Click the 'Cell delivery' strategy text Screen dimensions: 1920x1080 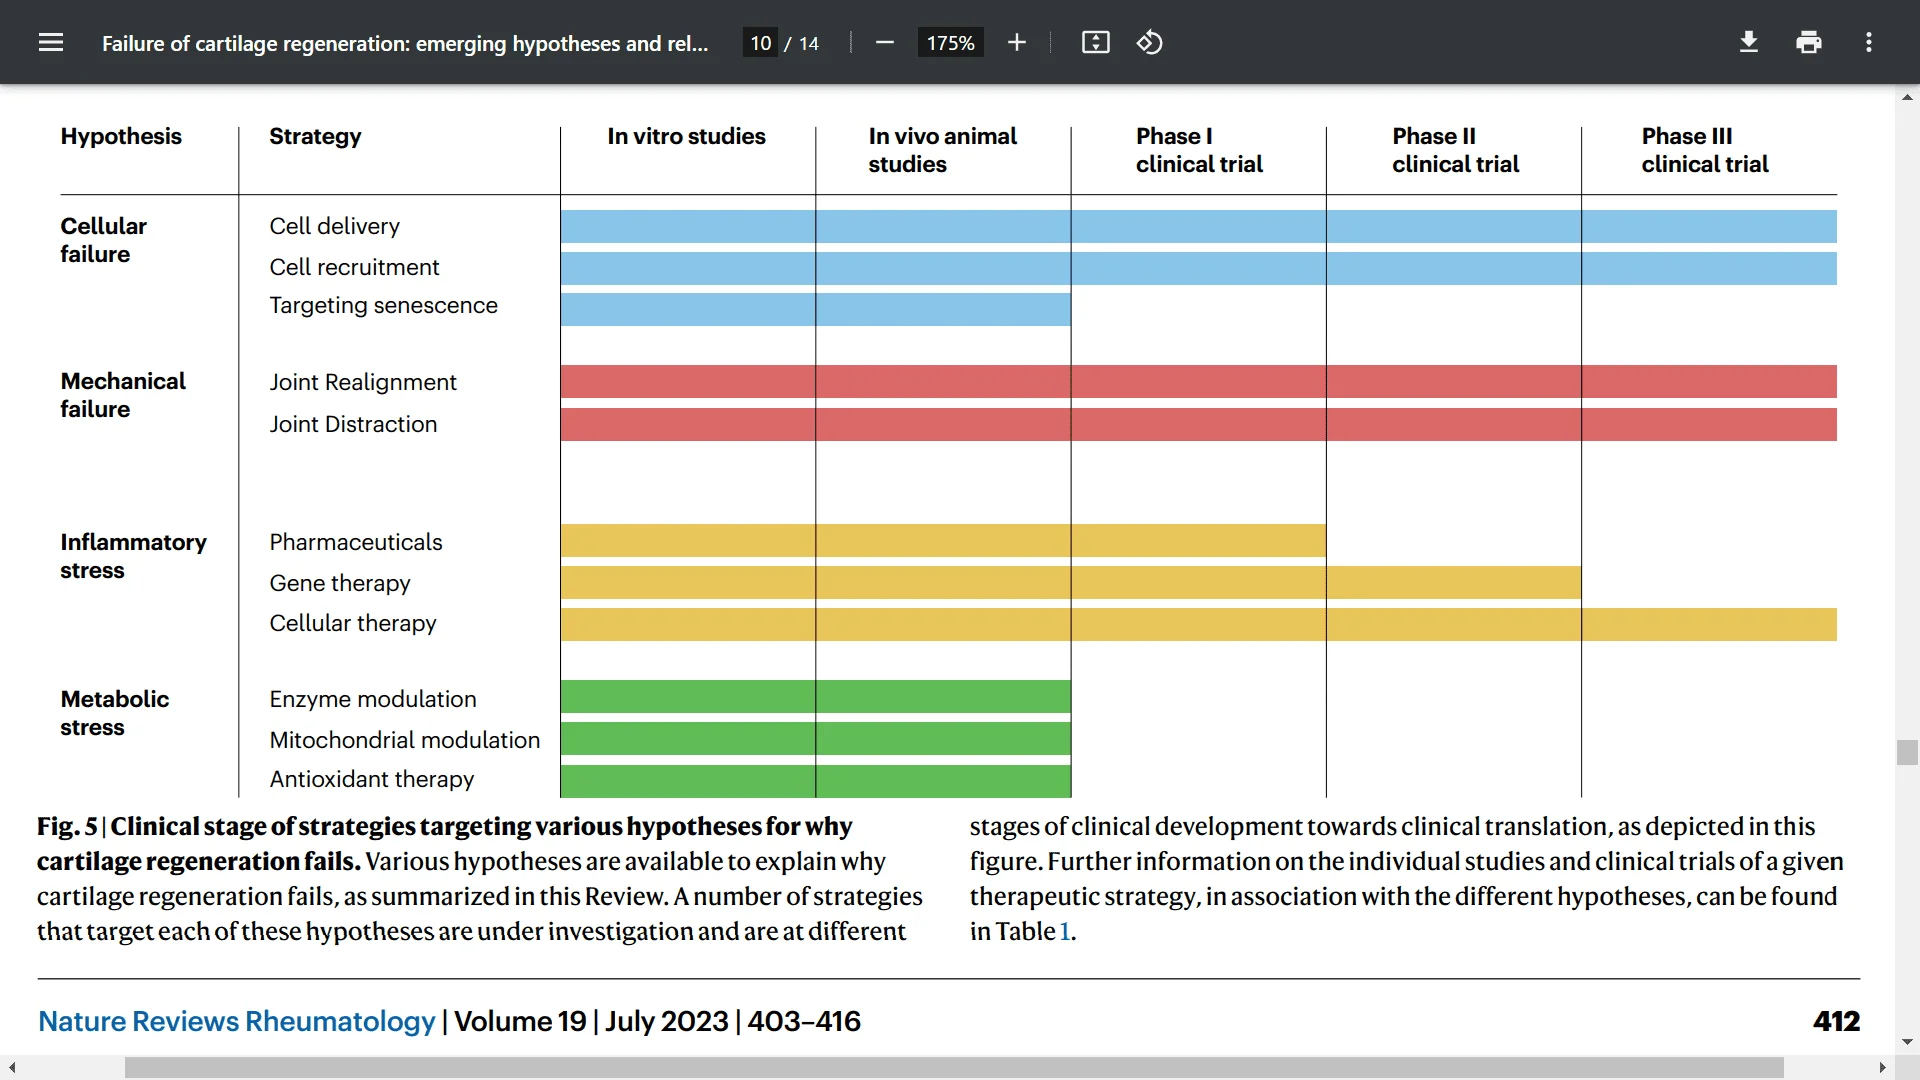(334, 227)
